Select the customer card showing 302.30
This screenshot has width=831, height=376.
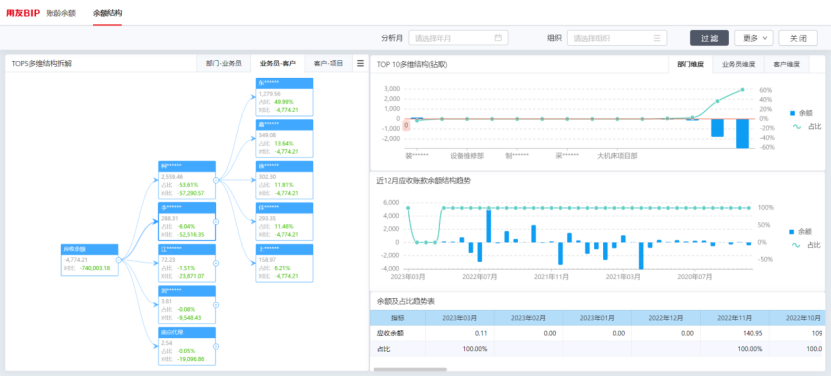284,180
